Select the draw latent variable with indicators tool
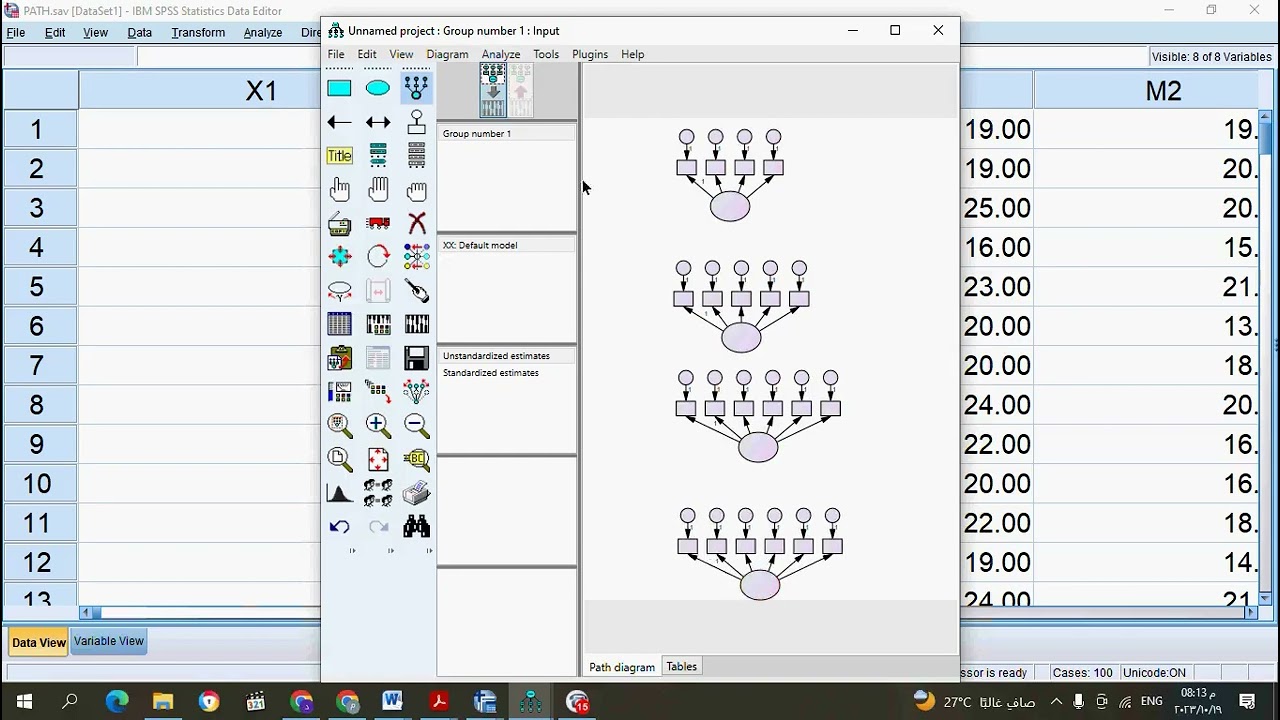The height and width of the screenshot is (720, 1280). pos(416,88)
